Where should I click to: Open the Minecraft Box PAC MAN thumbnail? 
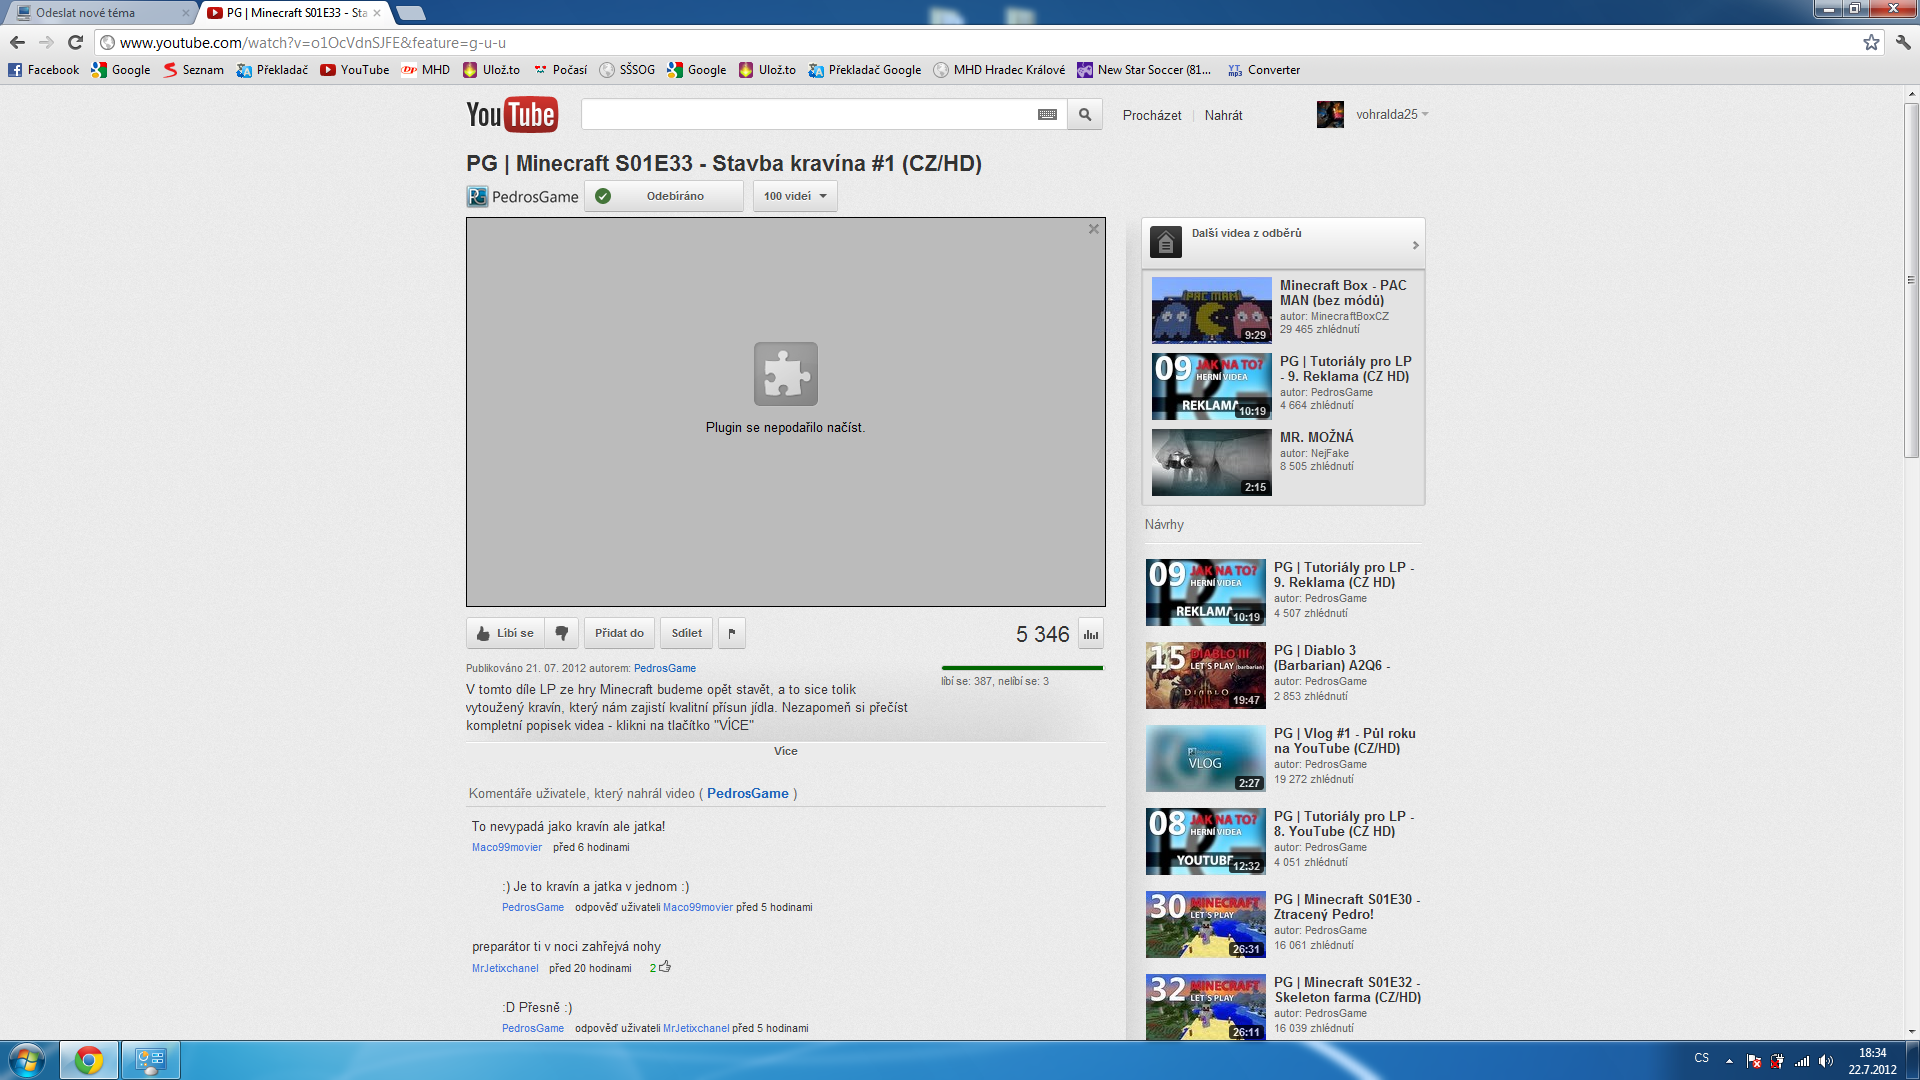coord(1211,310)
